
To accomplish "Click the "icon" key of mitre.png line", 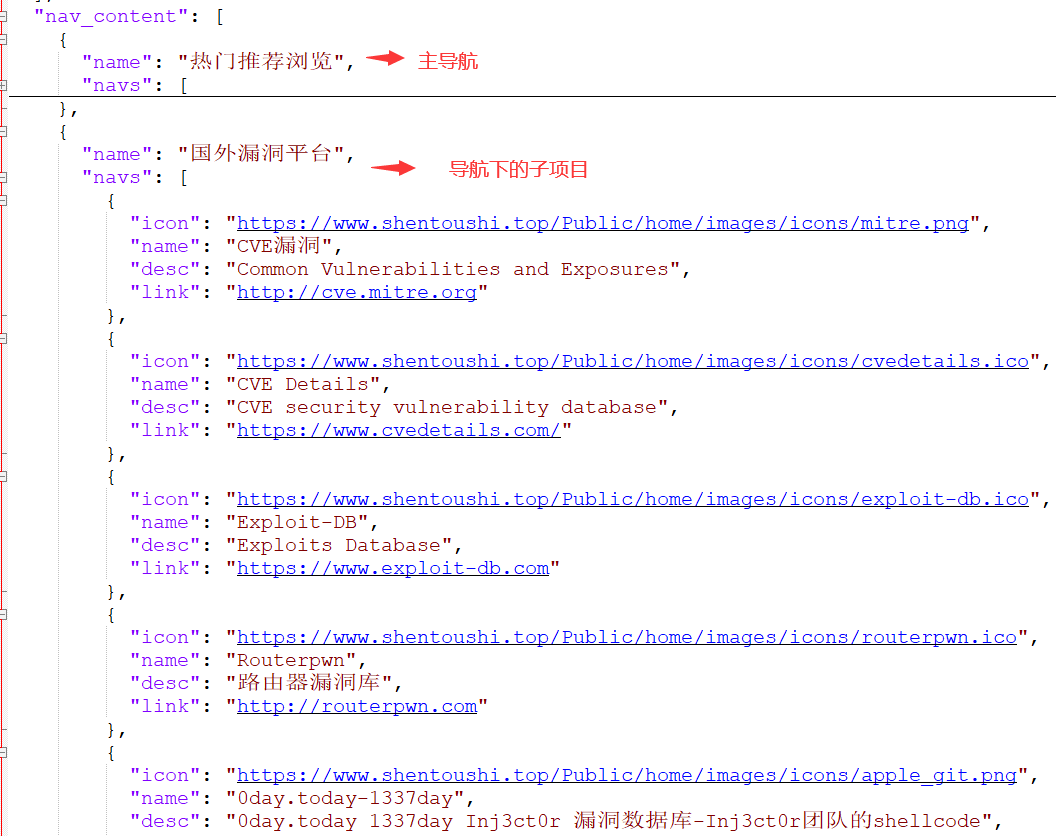I will click(166, 224).
